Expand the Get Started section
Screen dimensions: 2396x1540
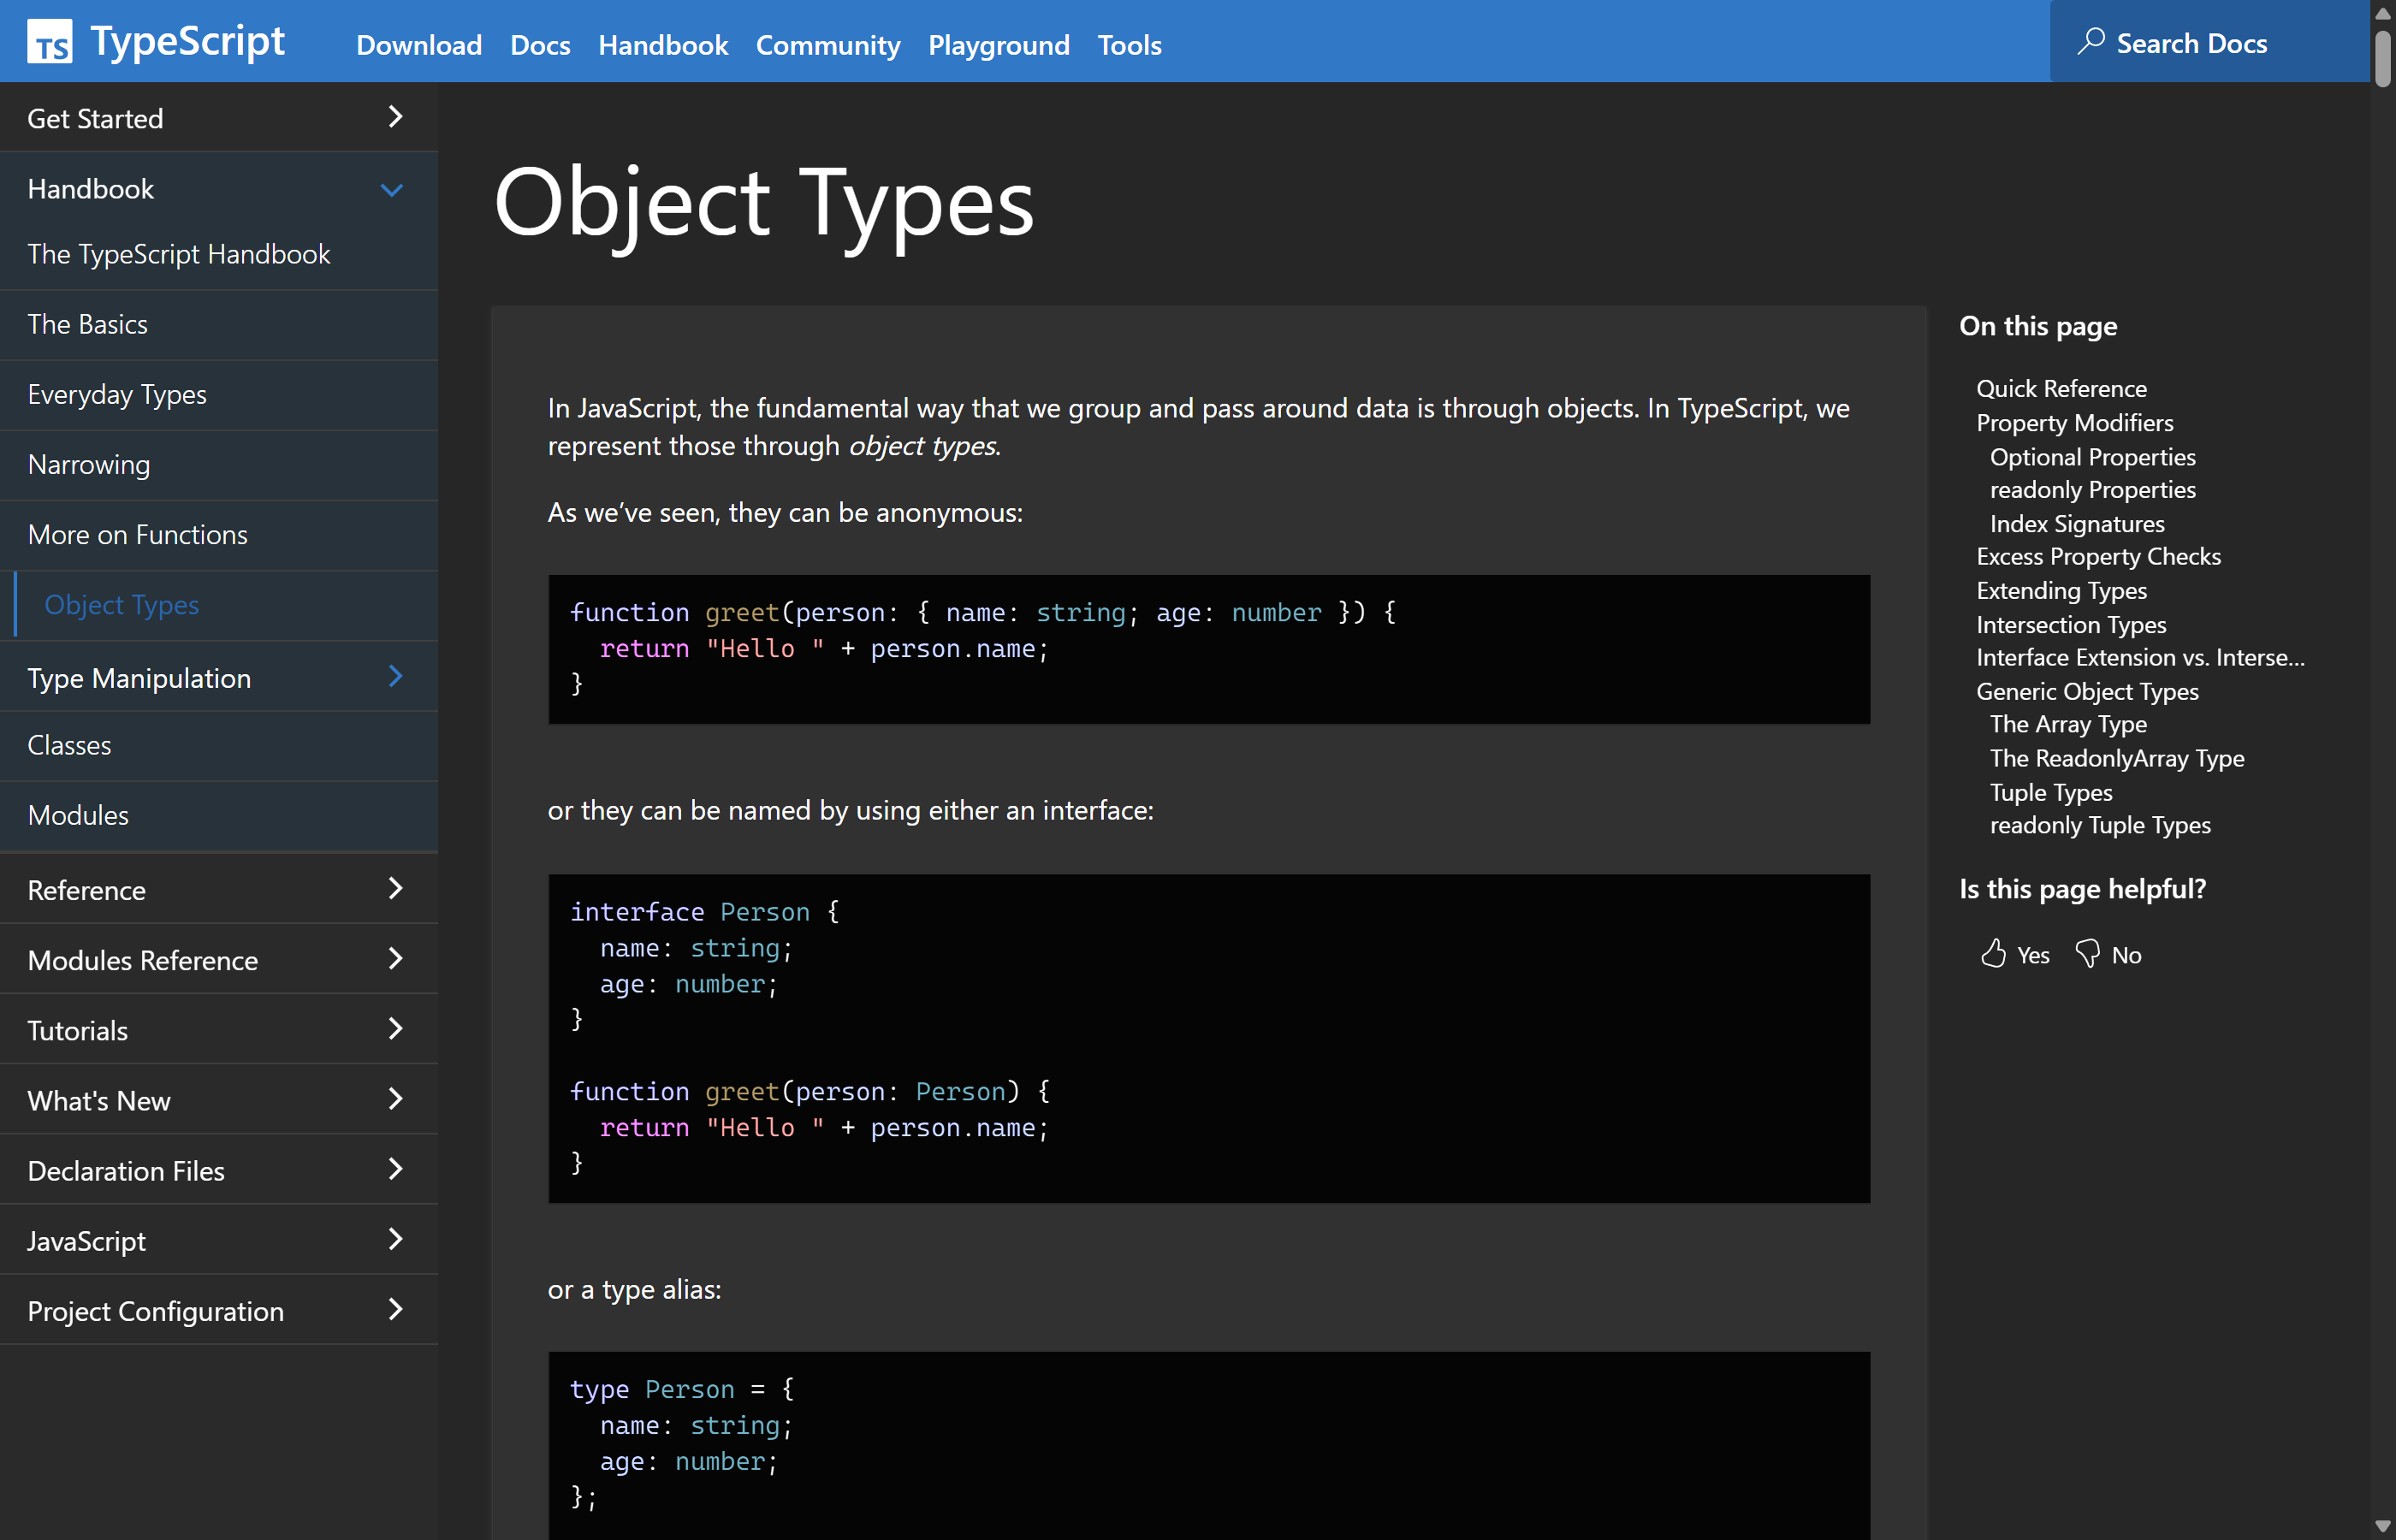[395, 117]
